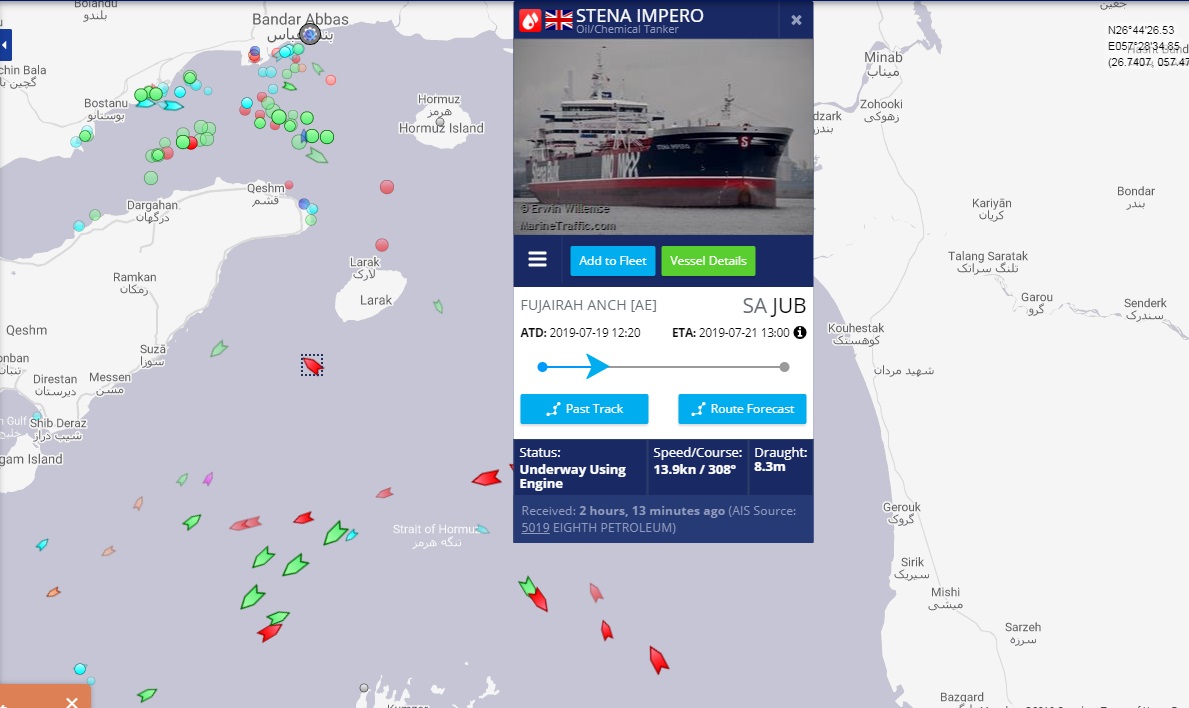The height and width of the screenshot is (708, 1189).
Task: Open the STENA IMPERO ship photo
Action: (664, 136)
